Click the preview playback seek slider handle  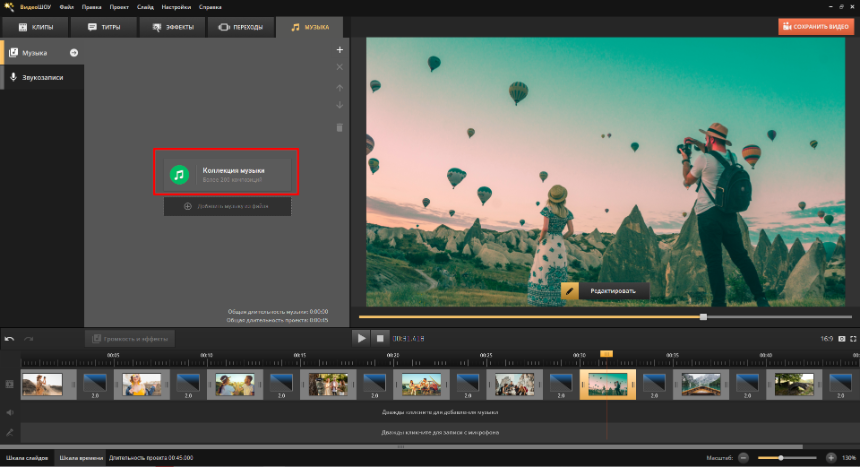point(703,317)
